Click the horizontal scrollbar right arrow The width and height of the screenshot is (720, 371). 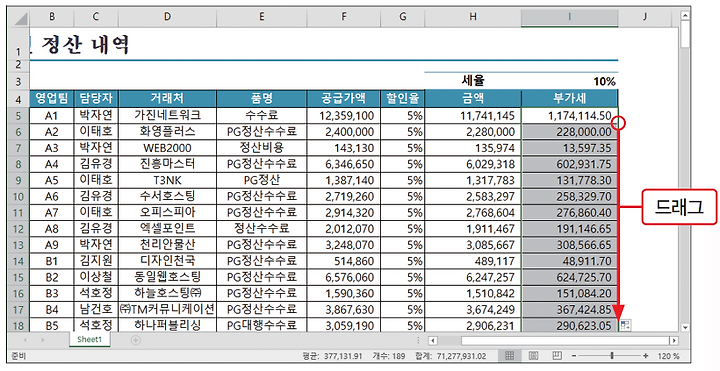coord(674,341)
